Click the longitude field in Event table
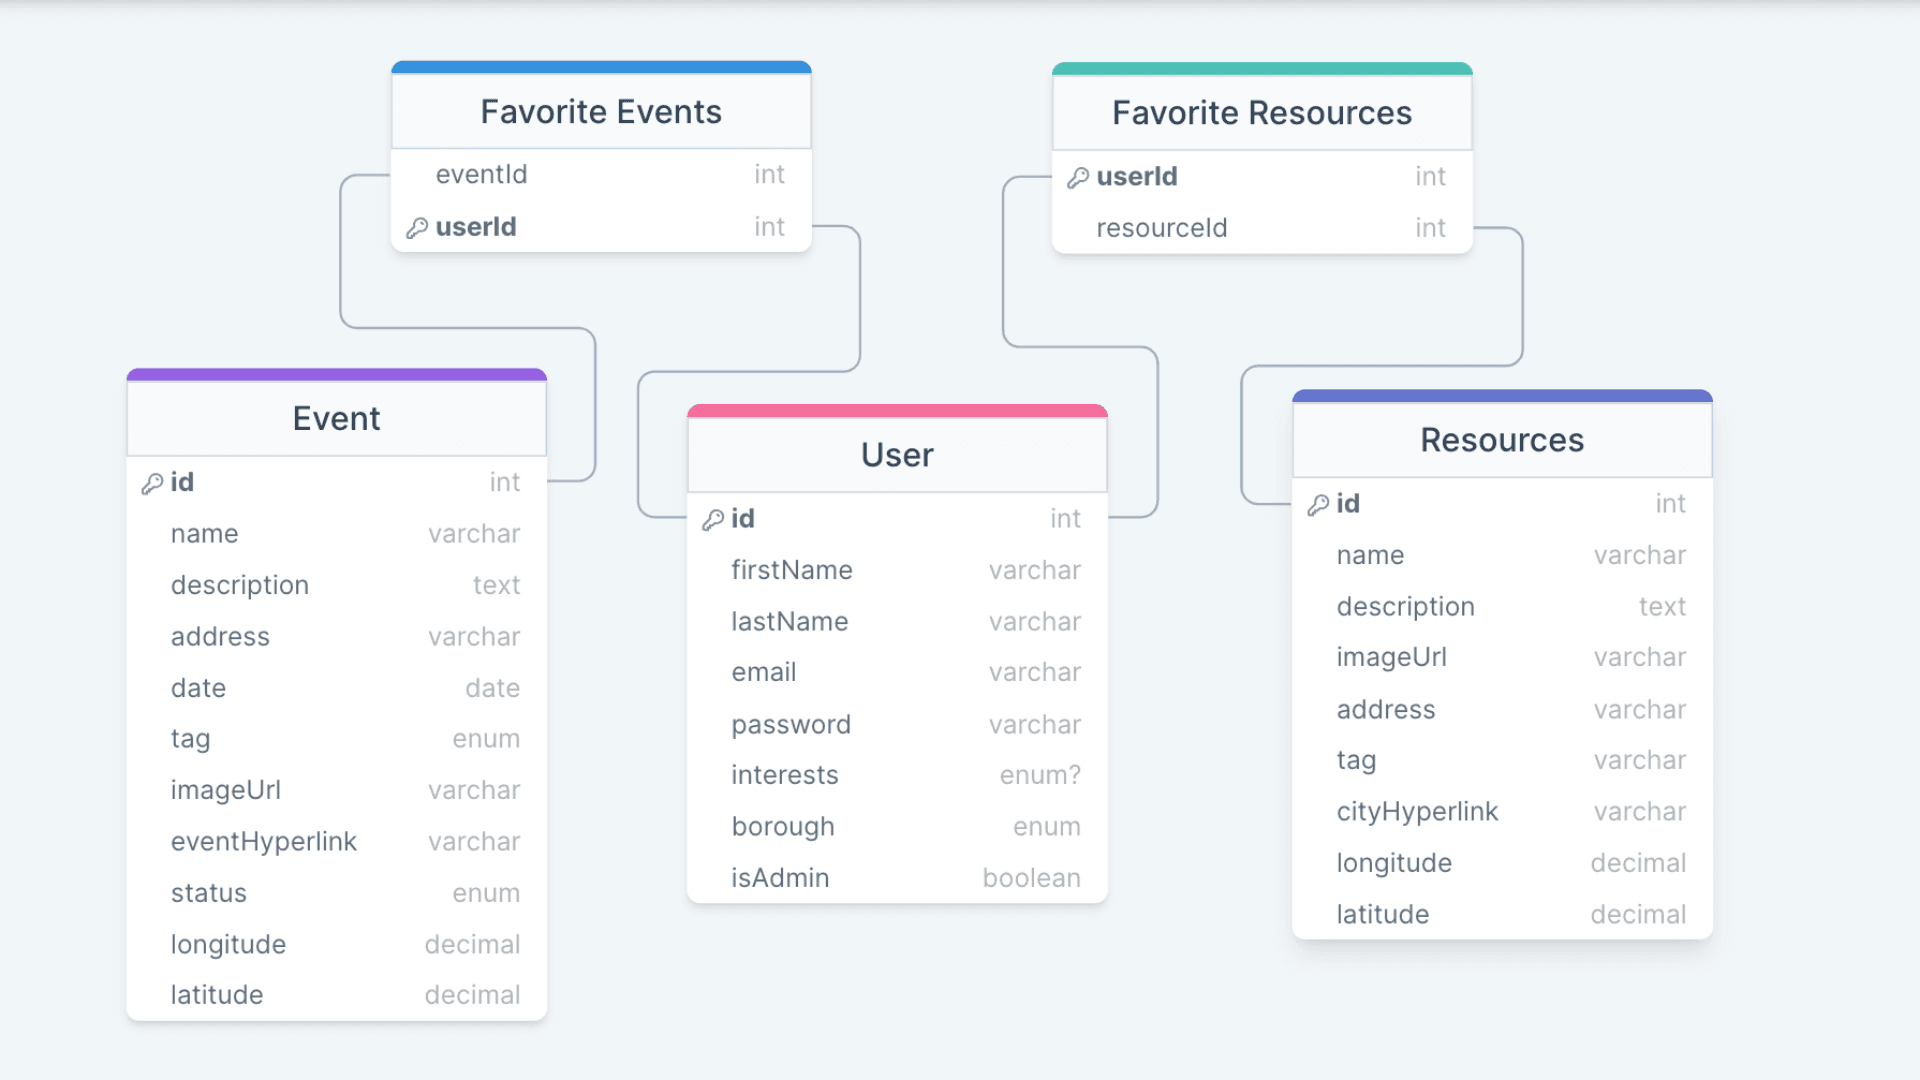 point(337,944)
